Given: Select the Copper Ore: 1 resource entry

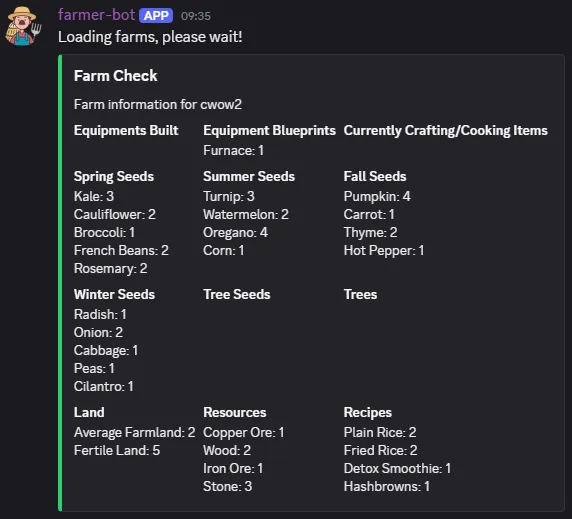Looking at the screenshot, I should (x=244, y=432).
